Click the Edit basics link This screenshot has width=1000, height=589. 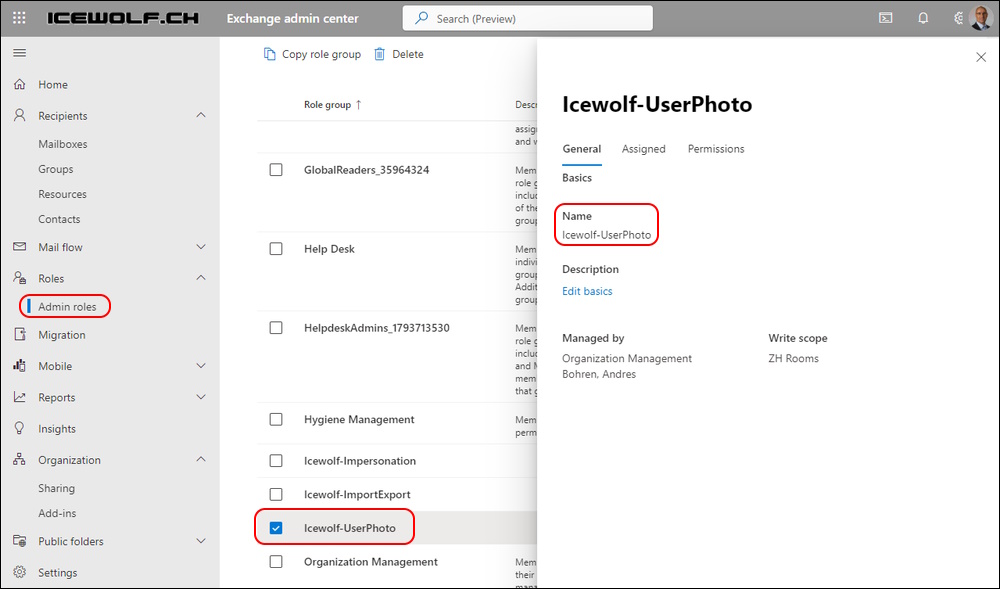[587, 291]
